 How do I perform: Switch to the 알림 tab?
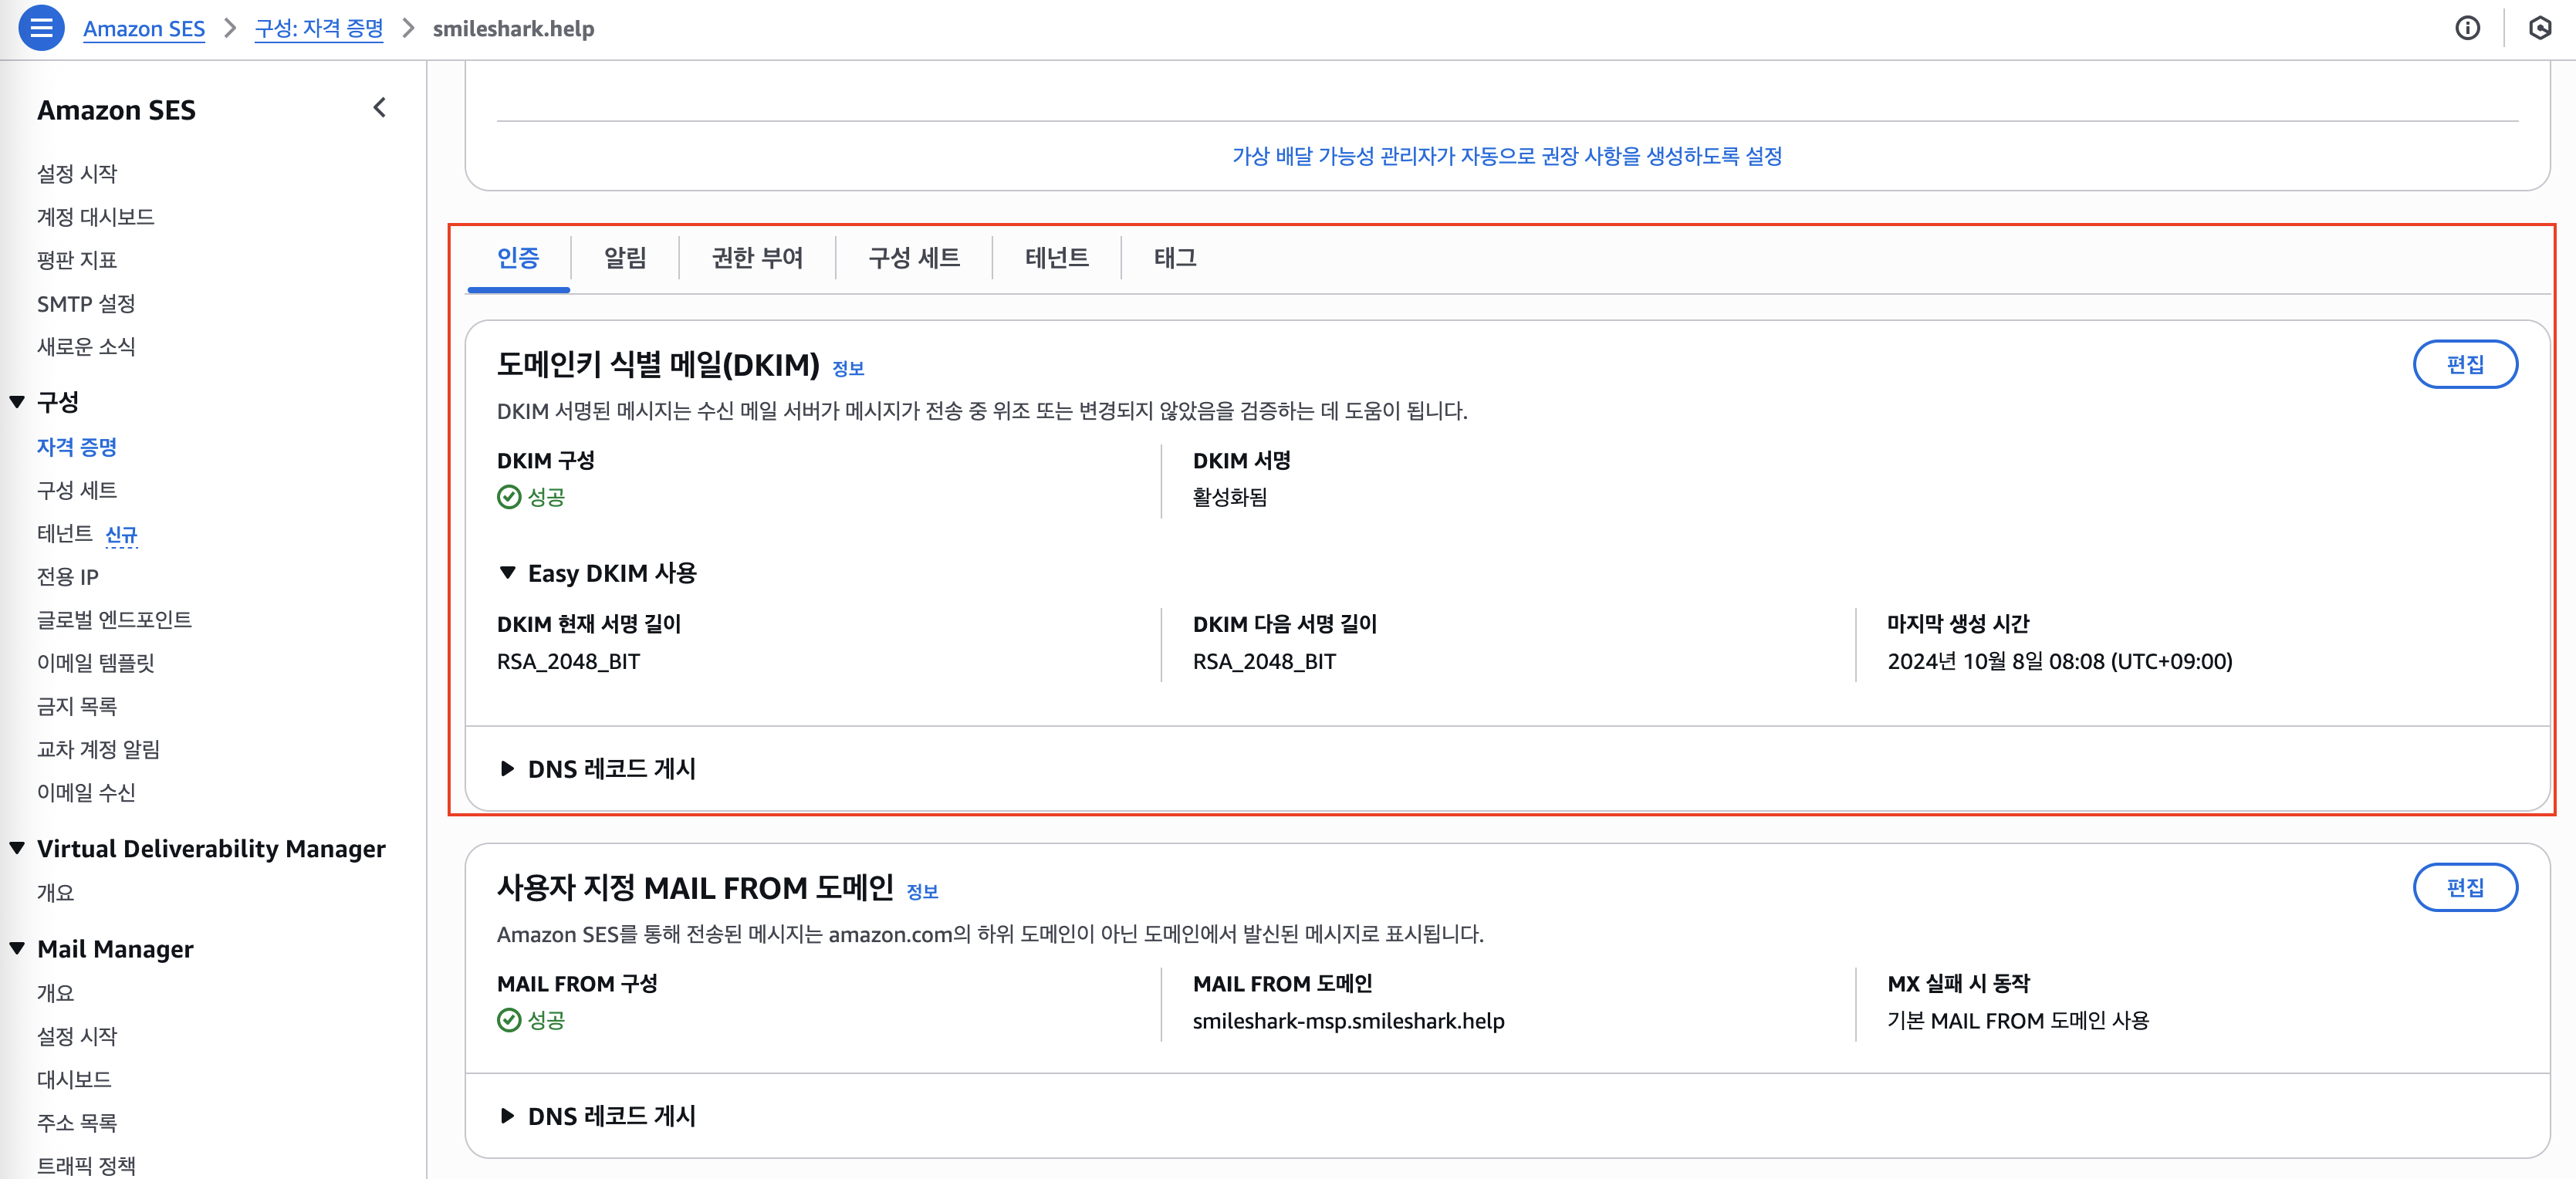(x=625, y=258)
